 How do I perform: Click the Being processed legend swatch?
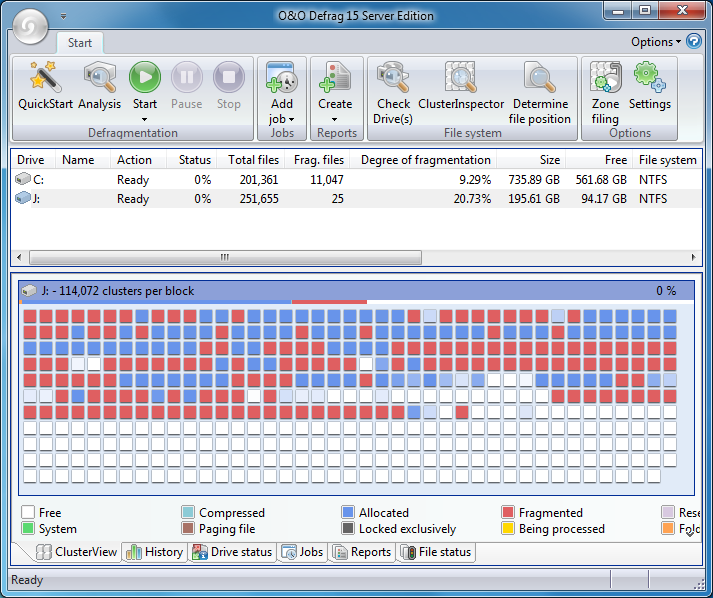508,528
